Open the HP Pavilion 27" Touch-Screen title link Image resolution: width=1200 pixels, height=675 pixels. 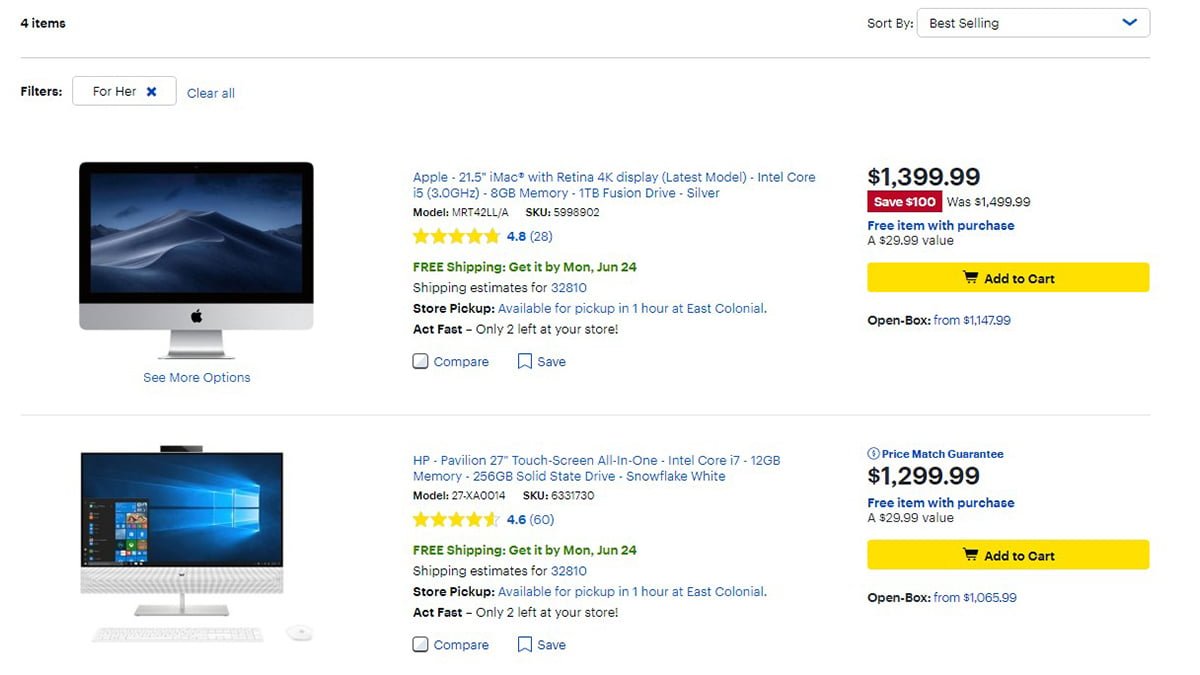click(x=596, y=468)
